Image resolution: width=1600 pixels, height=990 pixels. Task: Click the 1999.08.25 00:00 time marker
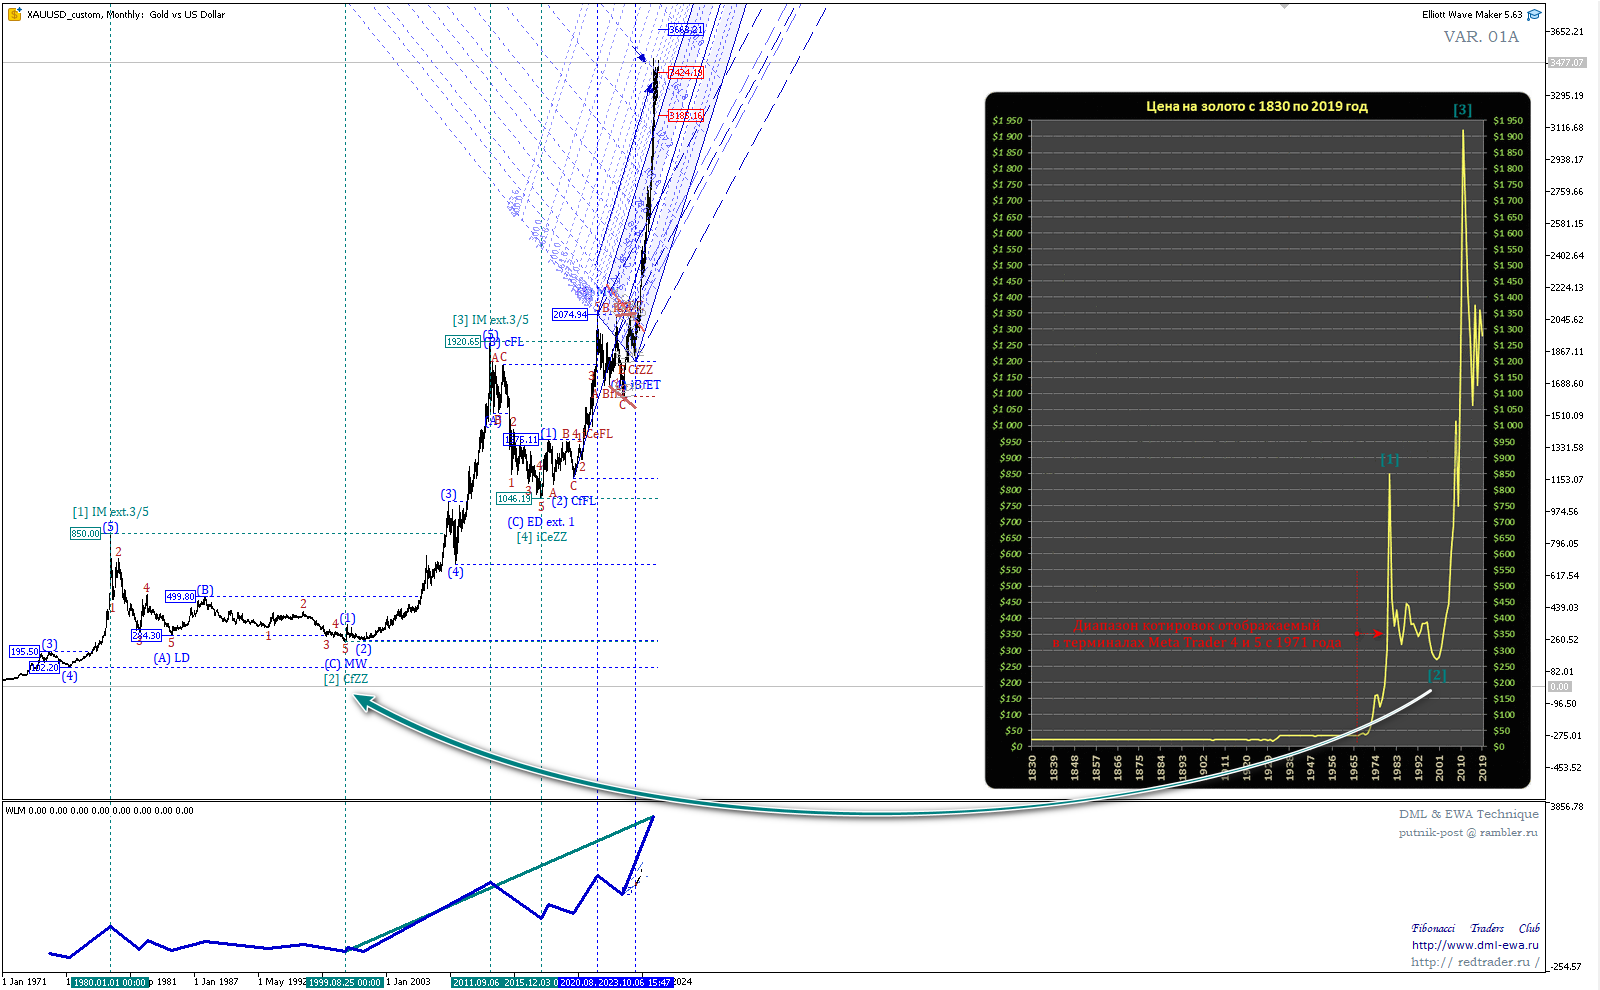(345, 982)
